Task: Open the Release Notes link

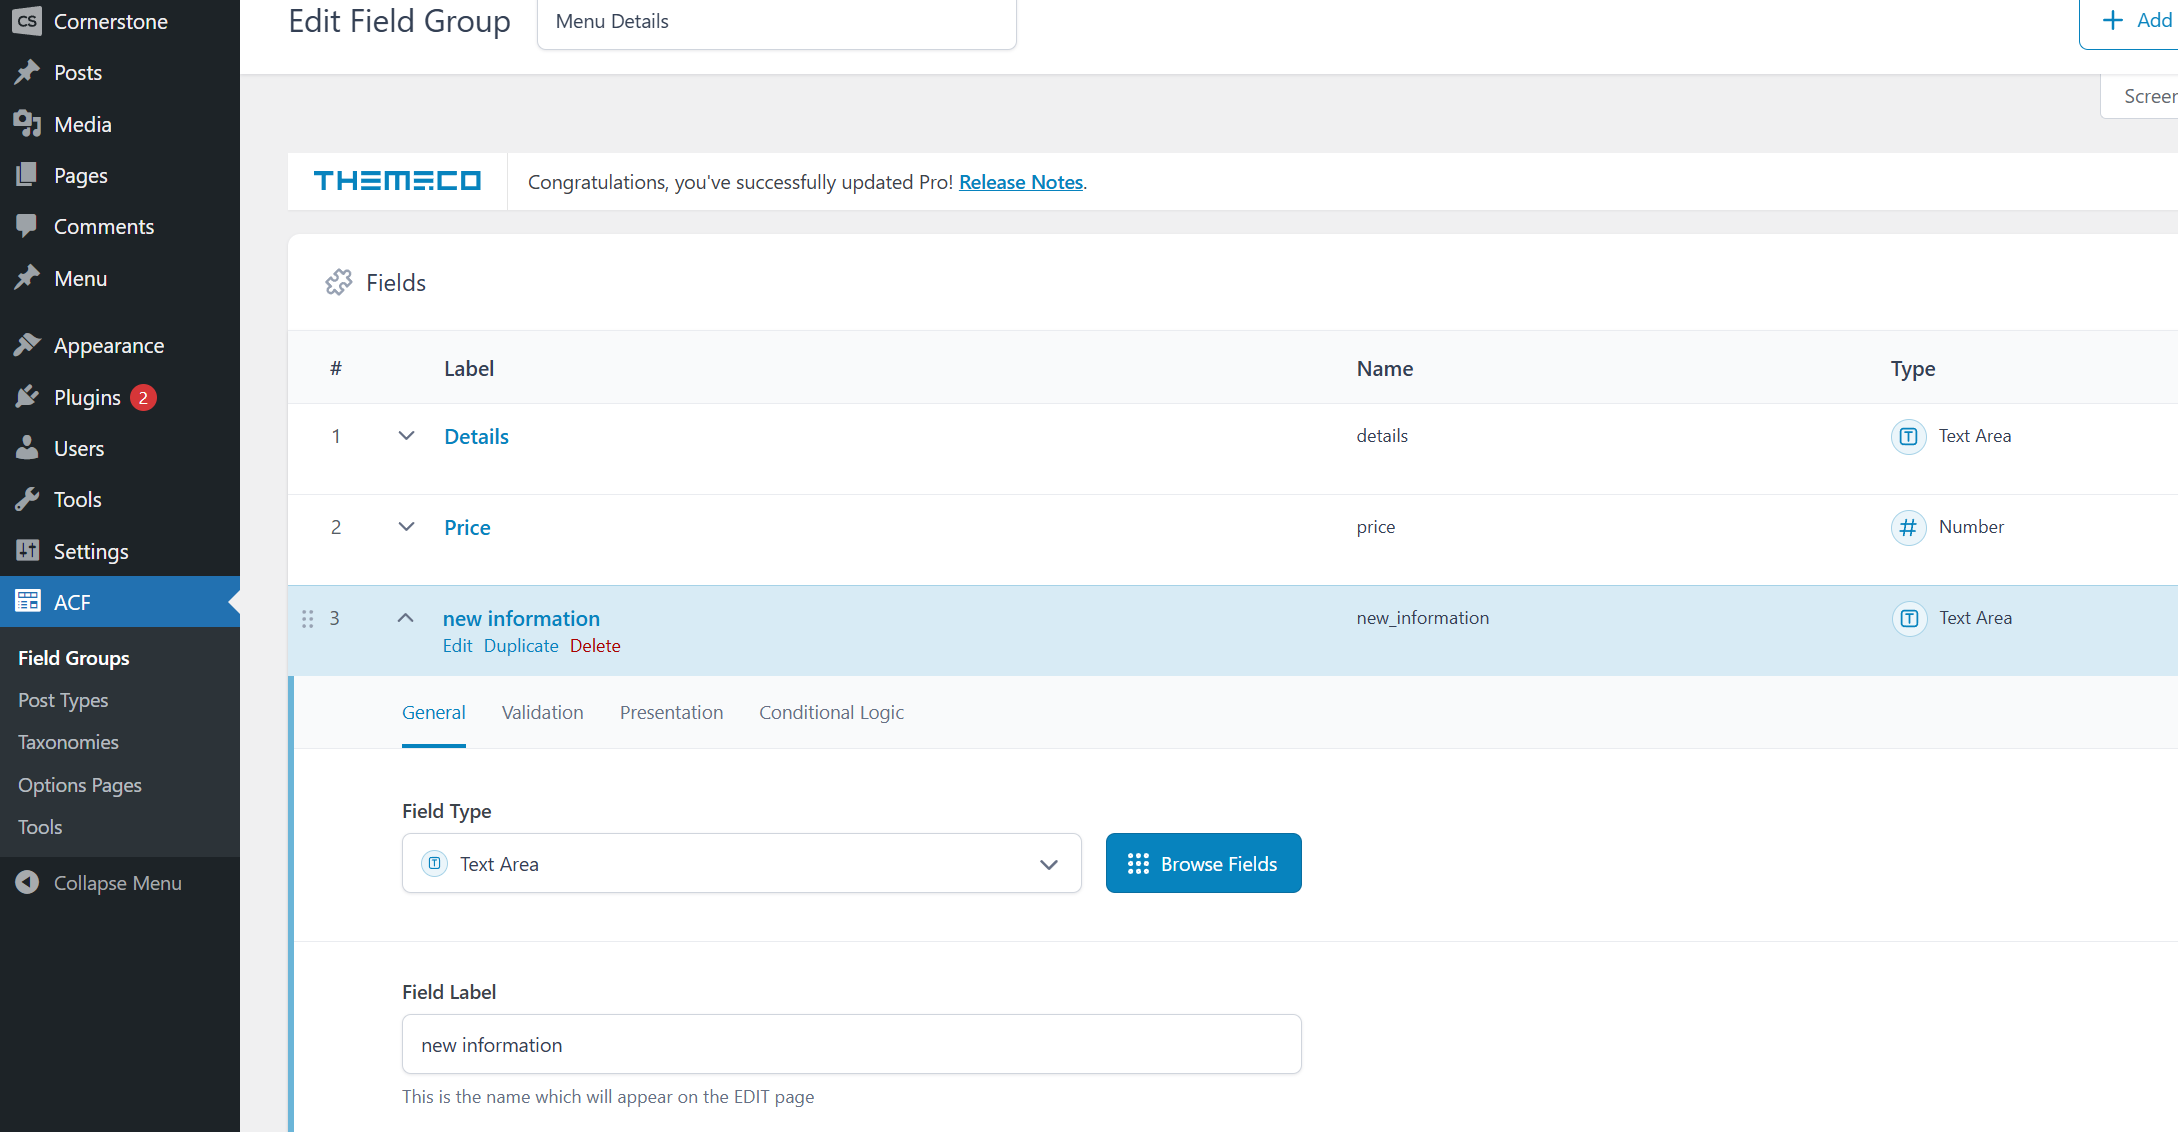Action: tap(1020, 182)
